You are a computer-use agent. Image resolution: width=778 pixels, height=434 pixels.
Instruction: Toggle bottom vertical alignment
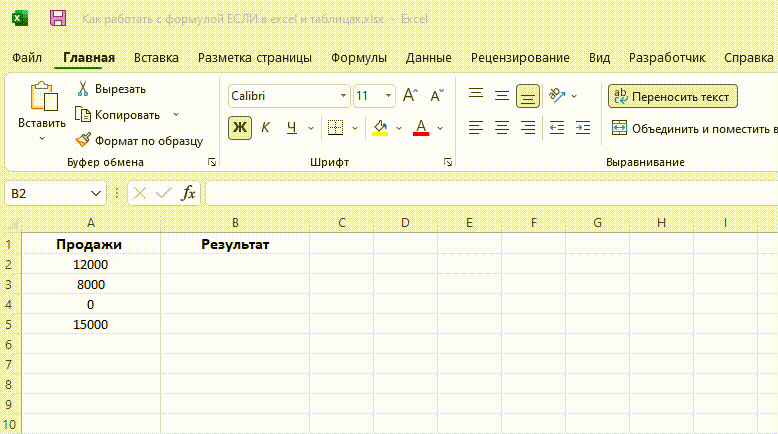[x=527, y=96]
